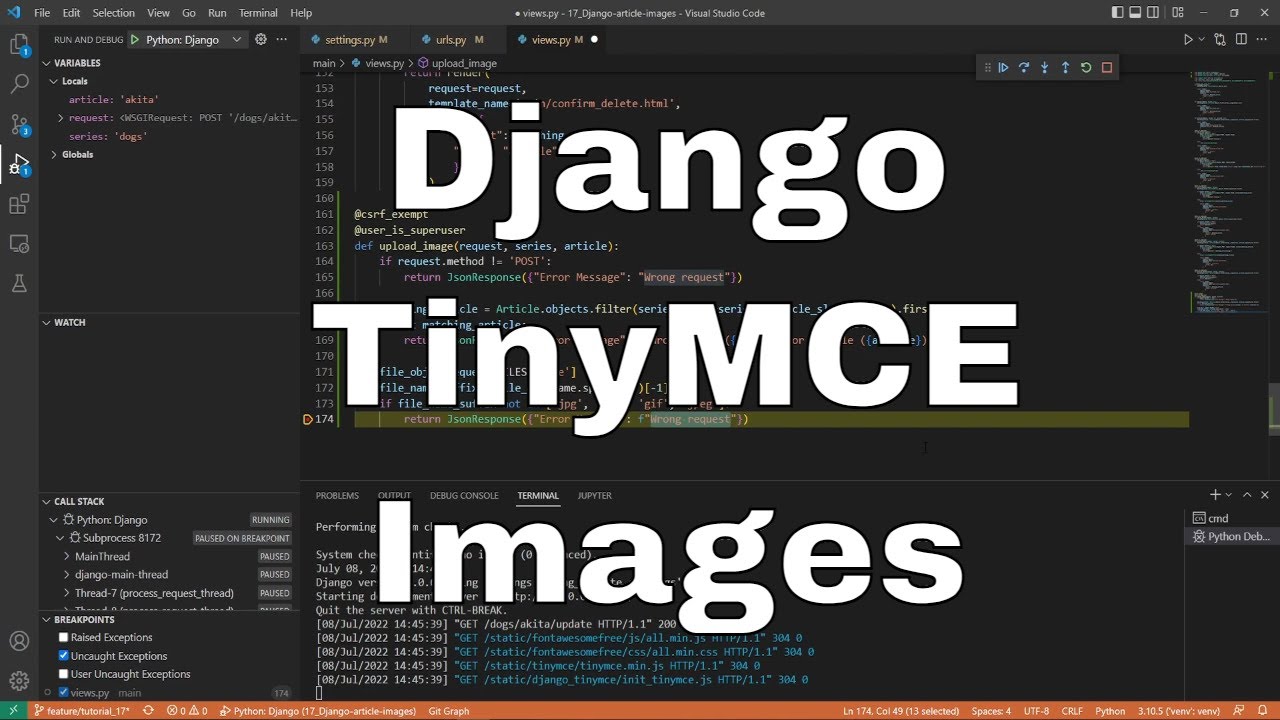
Task: Open the Terminal menu
Action: pyautogui.click(x=258, y=13)
